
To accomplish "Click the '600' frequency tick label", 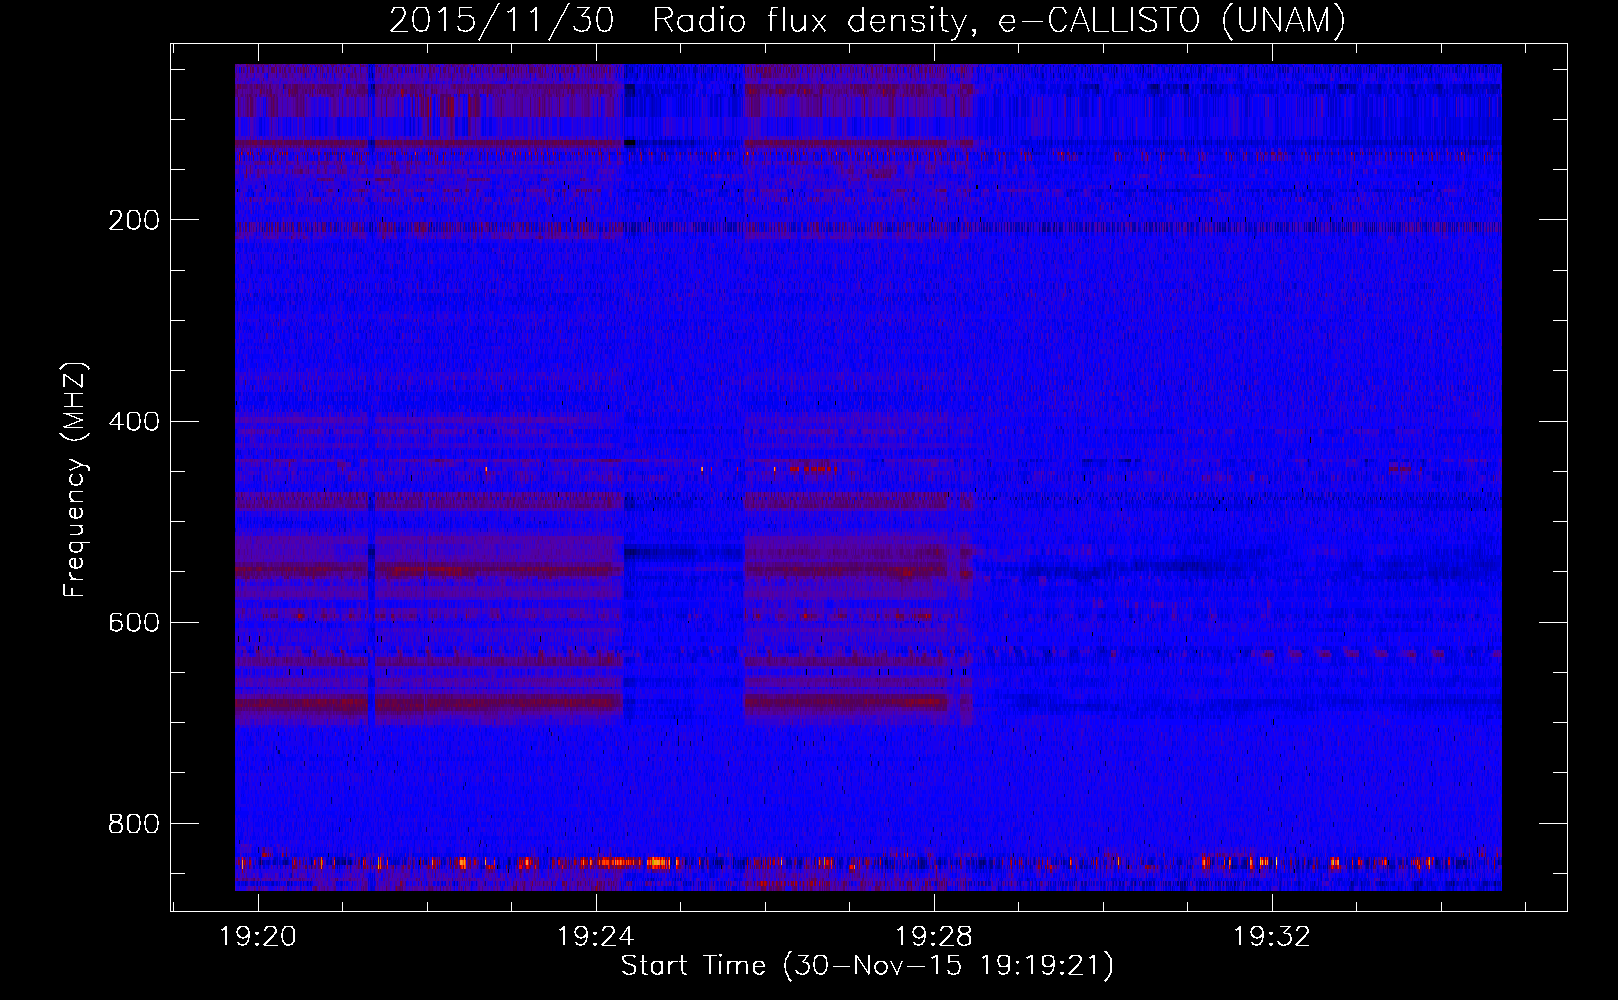I will pos(134,622).
